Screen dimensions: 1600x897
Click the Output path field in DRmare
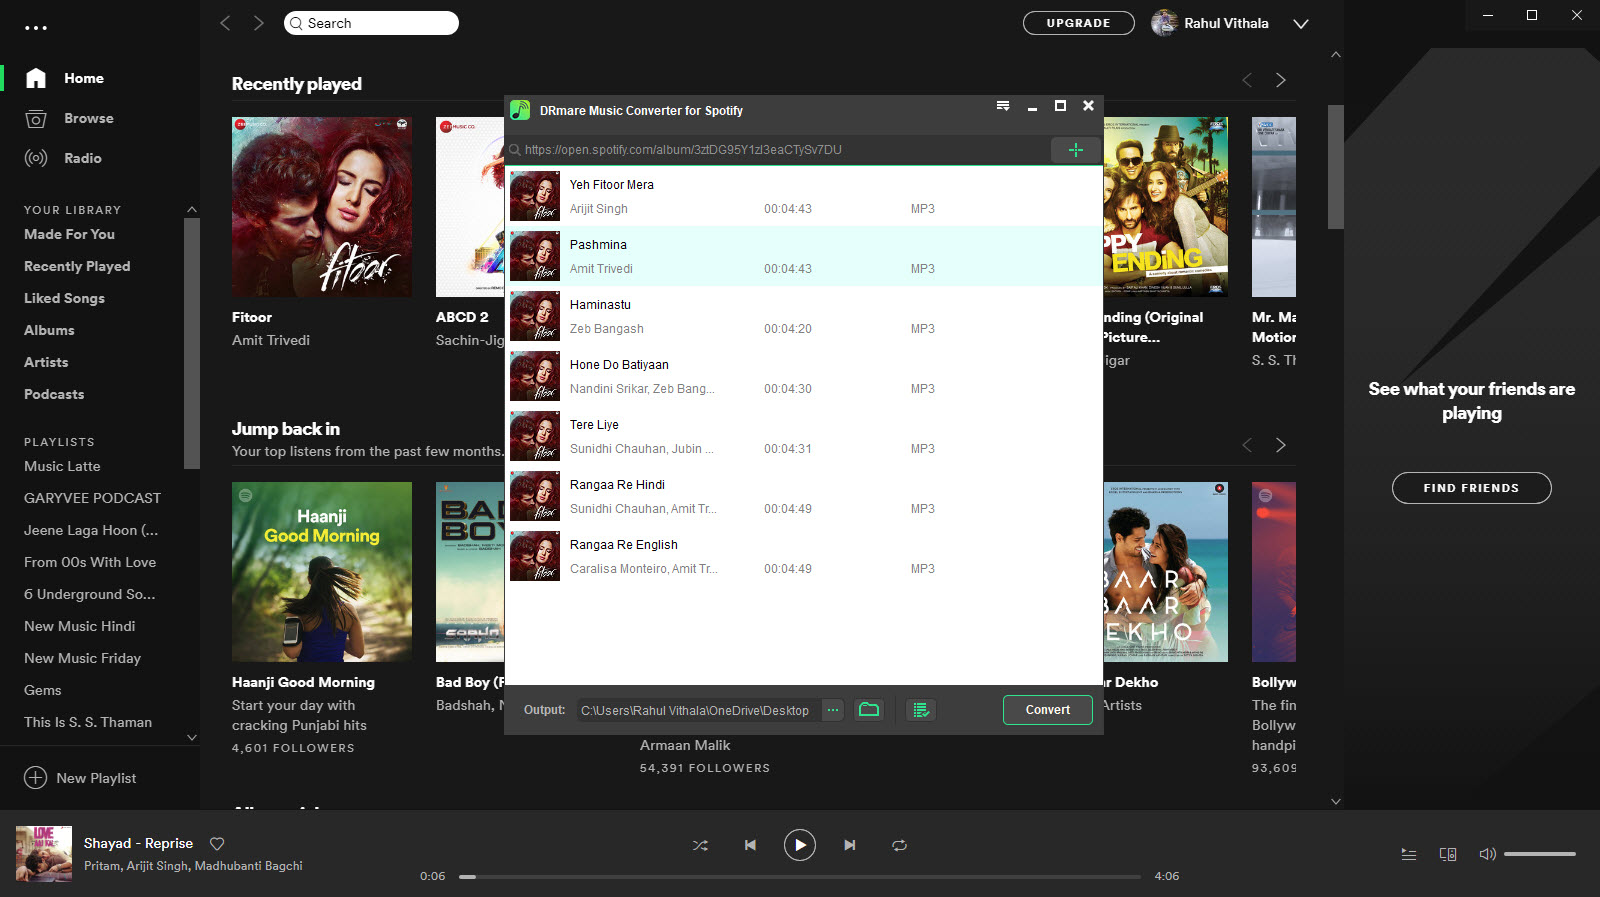click(x=698, y=710)
